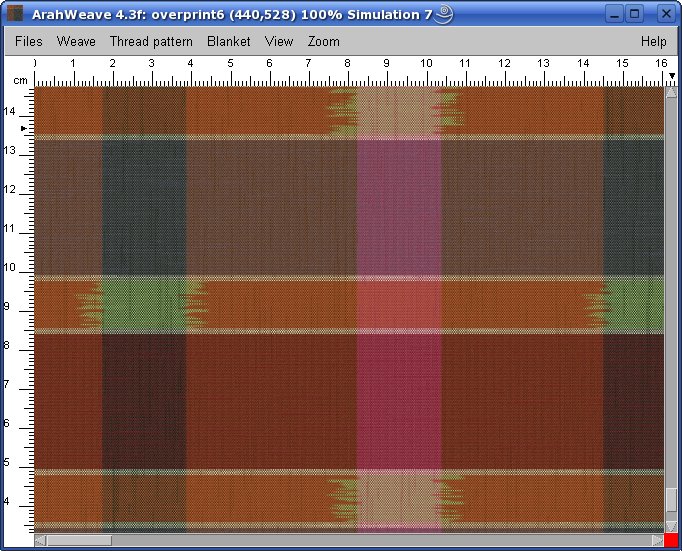This screenshot has height=551, width=682.
Task: Click the vertical scrollbar down arrow
Action: [671, 526]
